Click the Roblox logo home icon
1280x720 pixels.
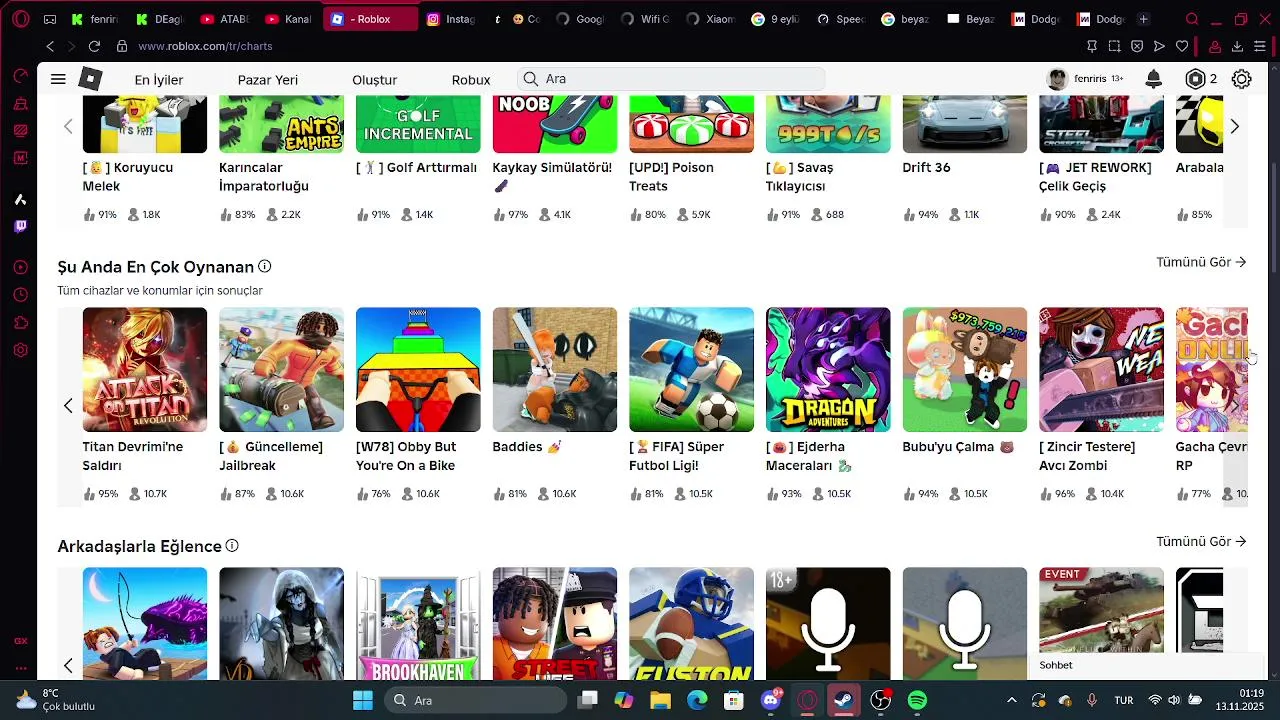point(90,79)
